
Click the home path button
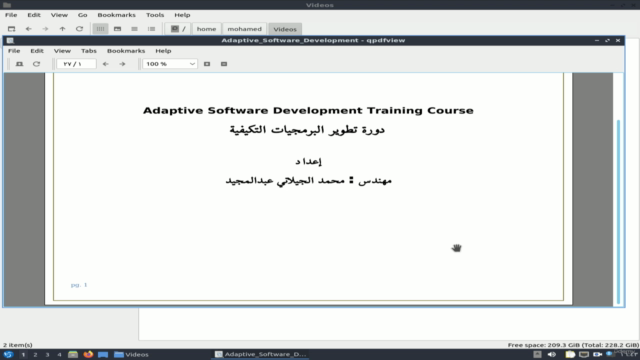pyautogui.click(x=206, y=29)
